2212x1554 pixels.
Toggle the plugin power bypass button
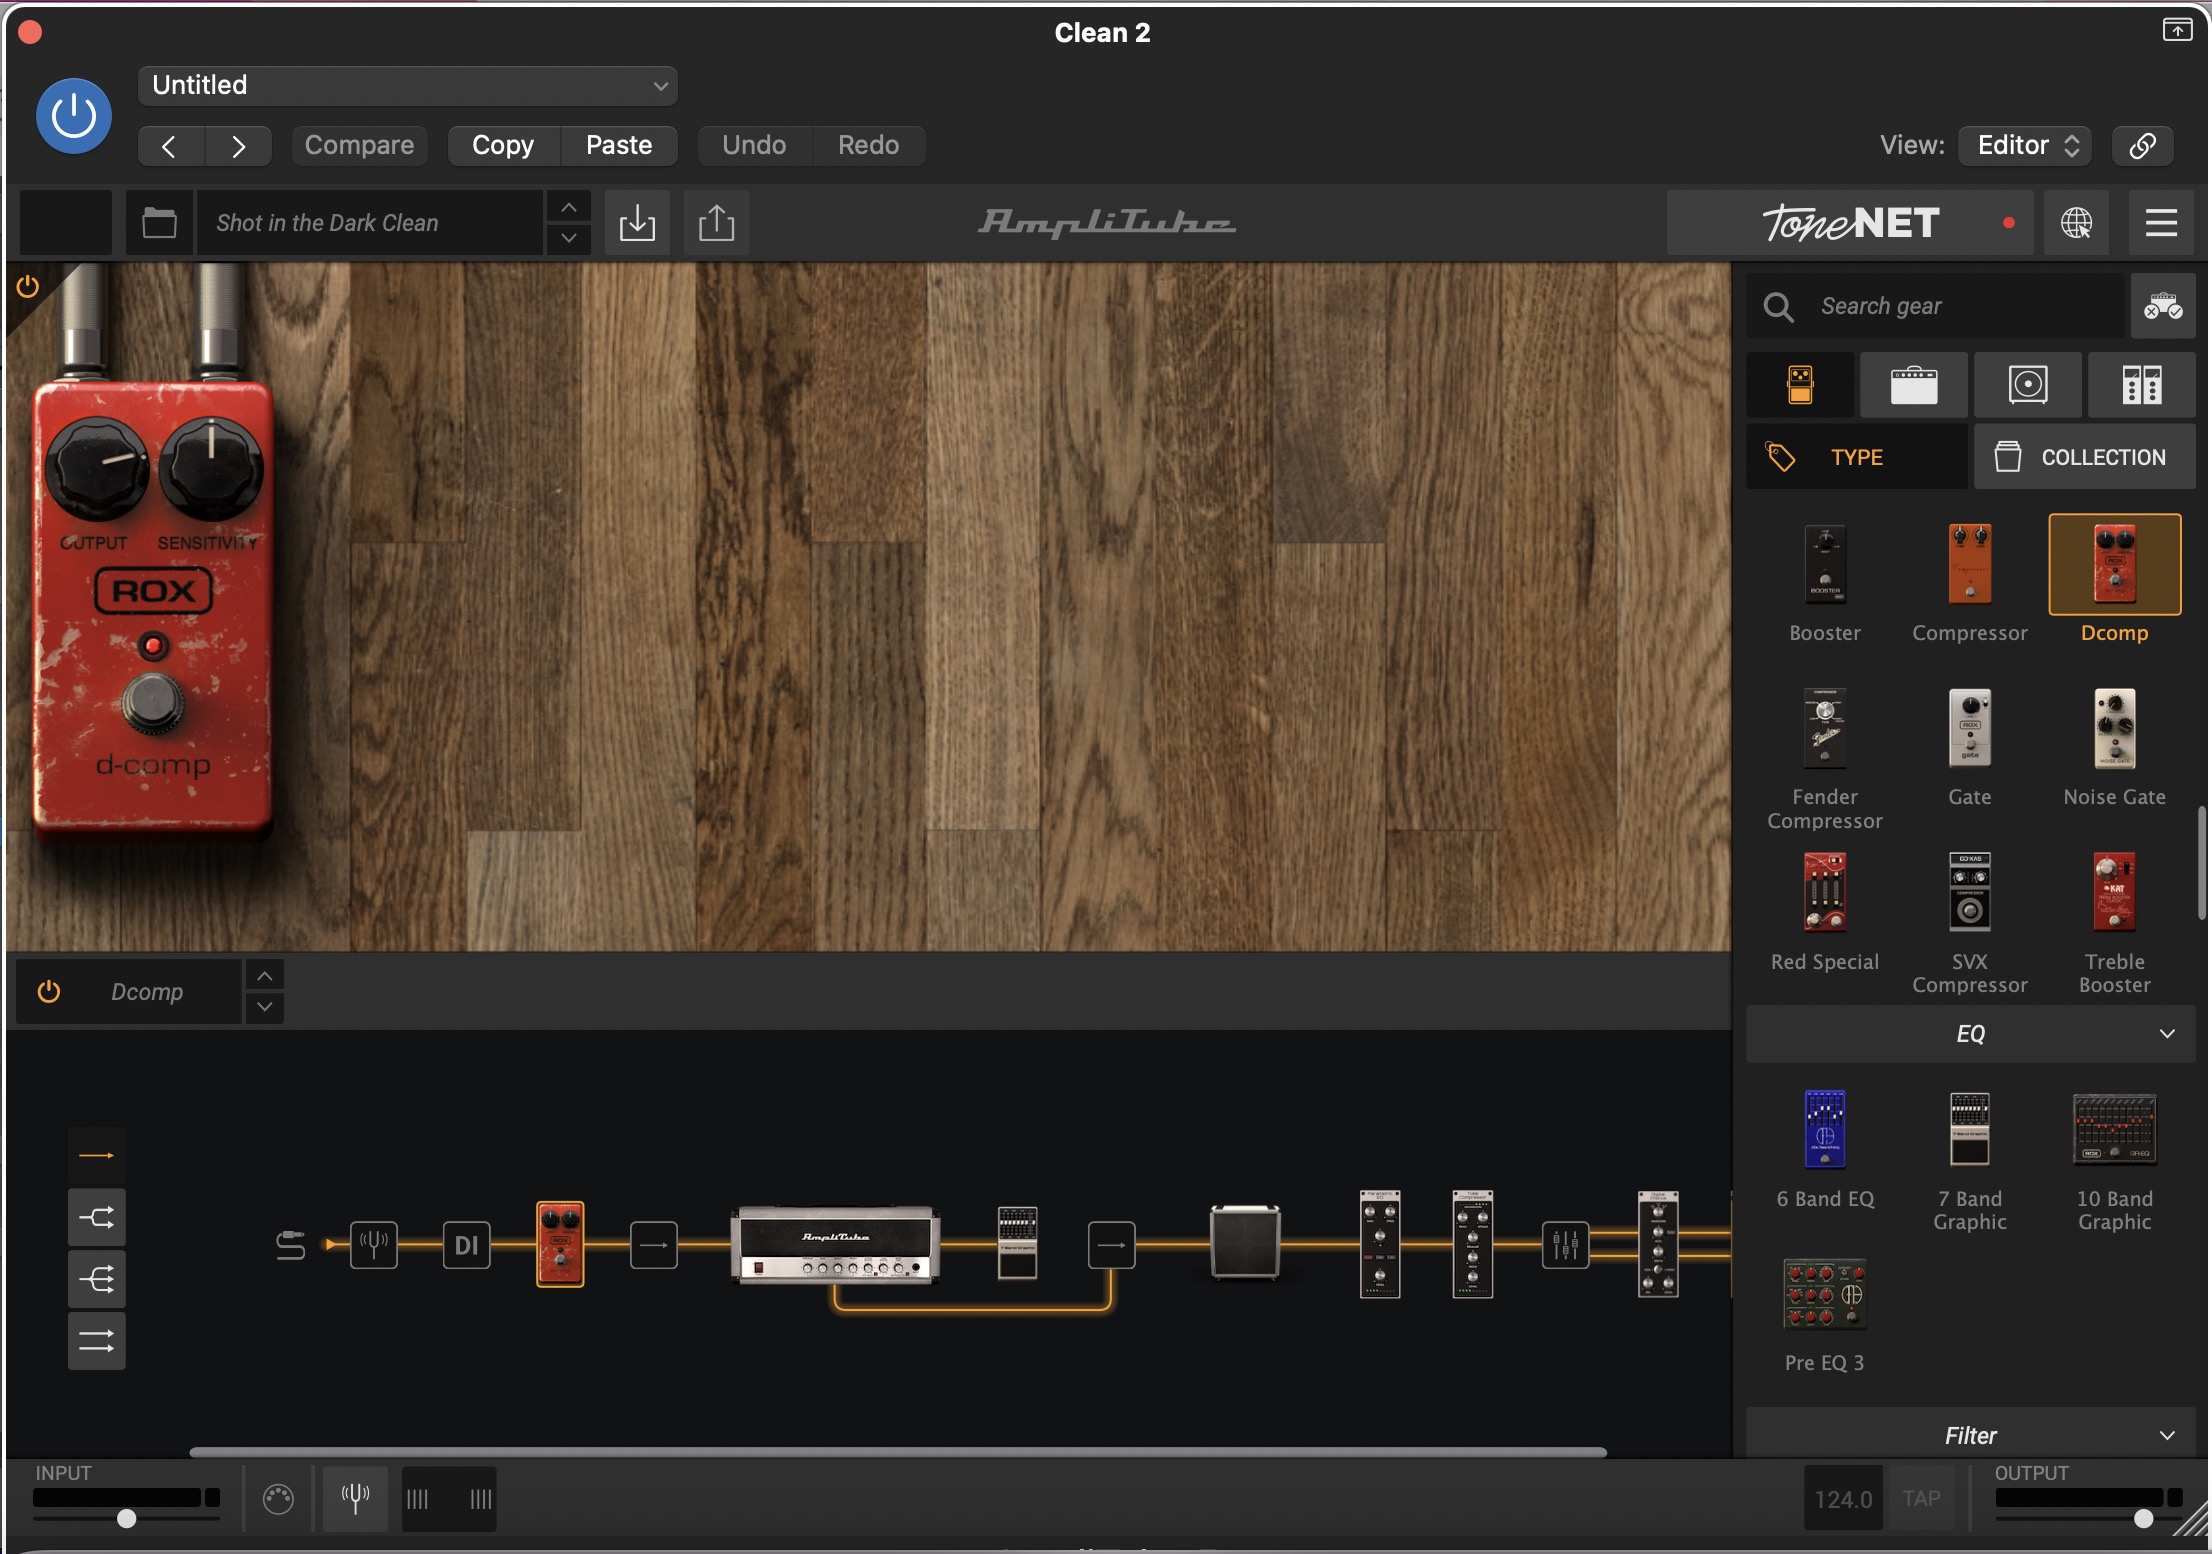coord(73,115)
